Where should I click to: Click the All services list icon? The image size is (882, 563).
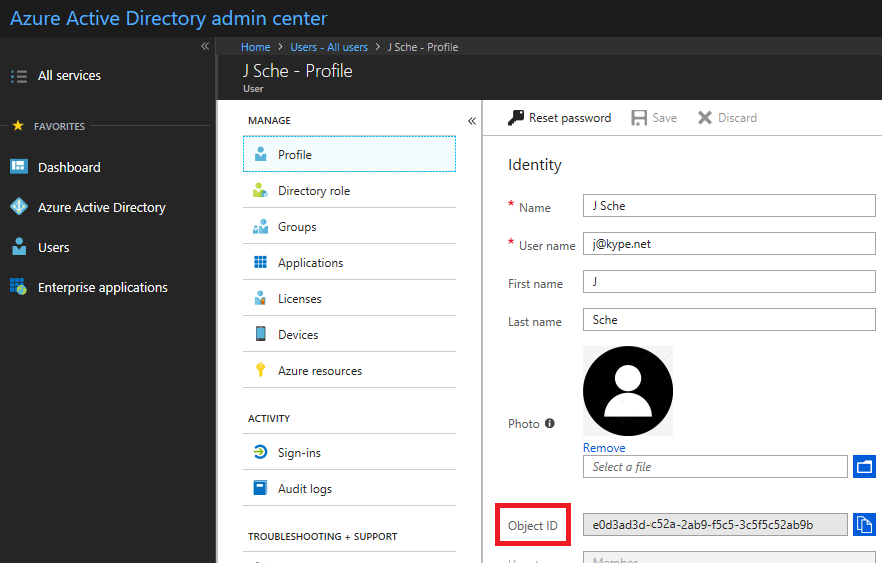[19, 76]
